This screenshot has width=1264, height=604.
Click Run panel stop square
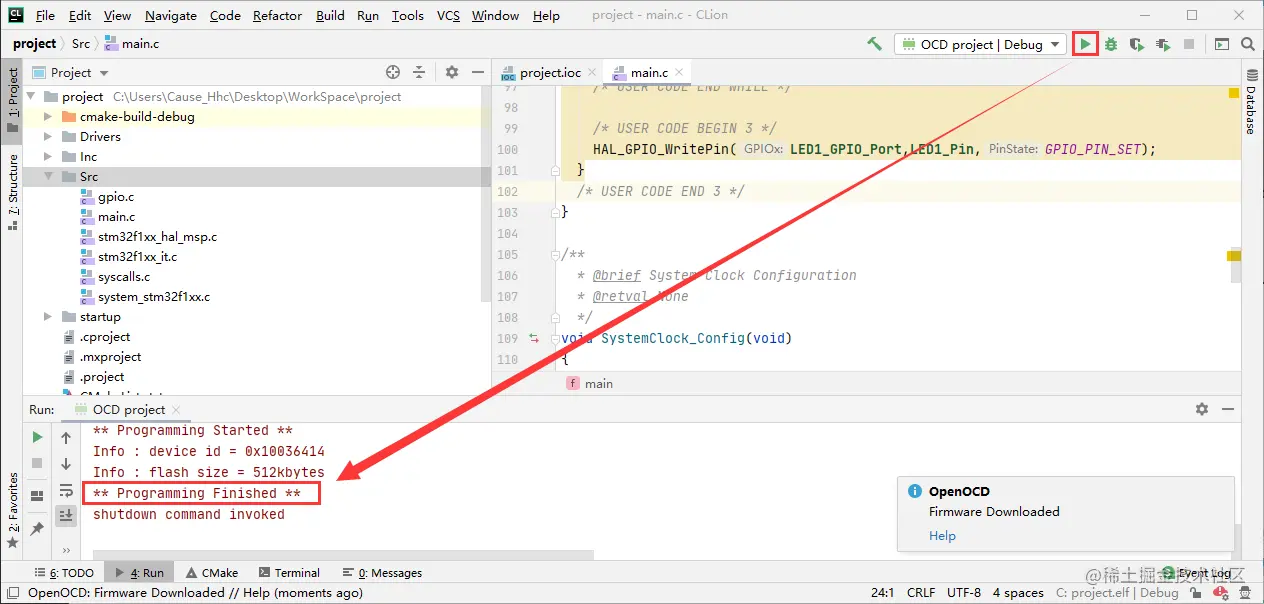click(37, 463)
